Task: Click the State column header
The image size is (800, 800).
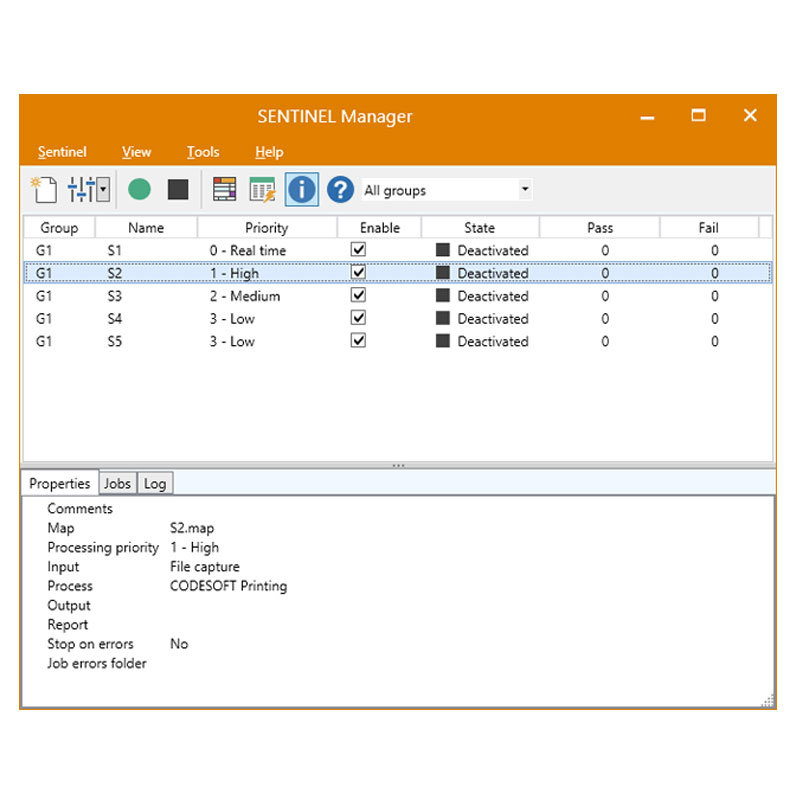Action: [x=479, y=227]
